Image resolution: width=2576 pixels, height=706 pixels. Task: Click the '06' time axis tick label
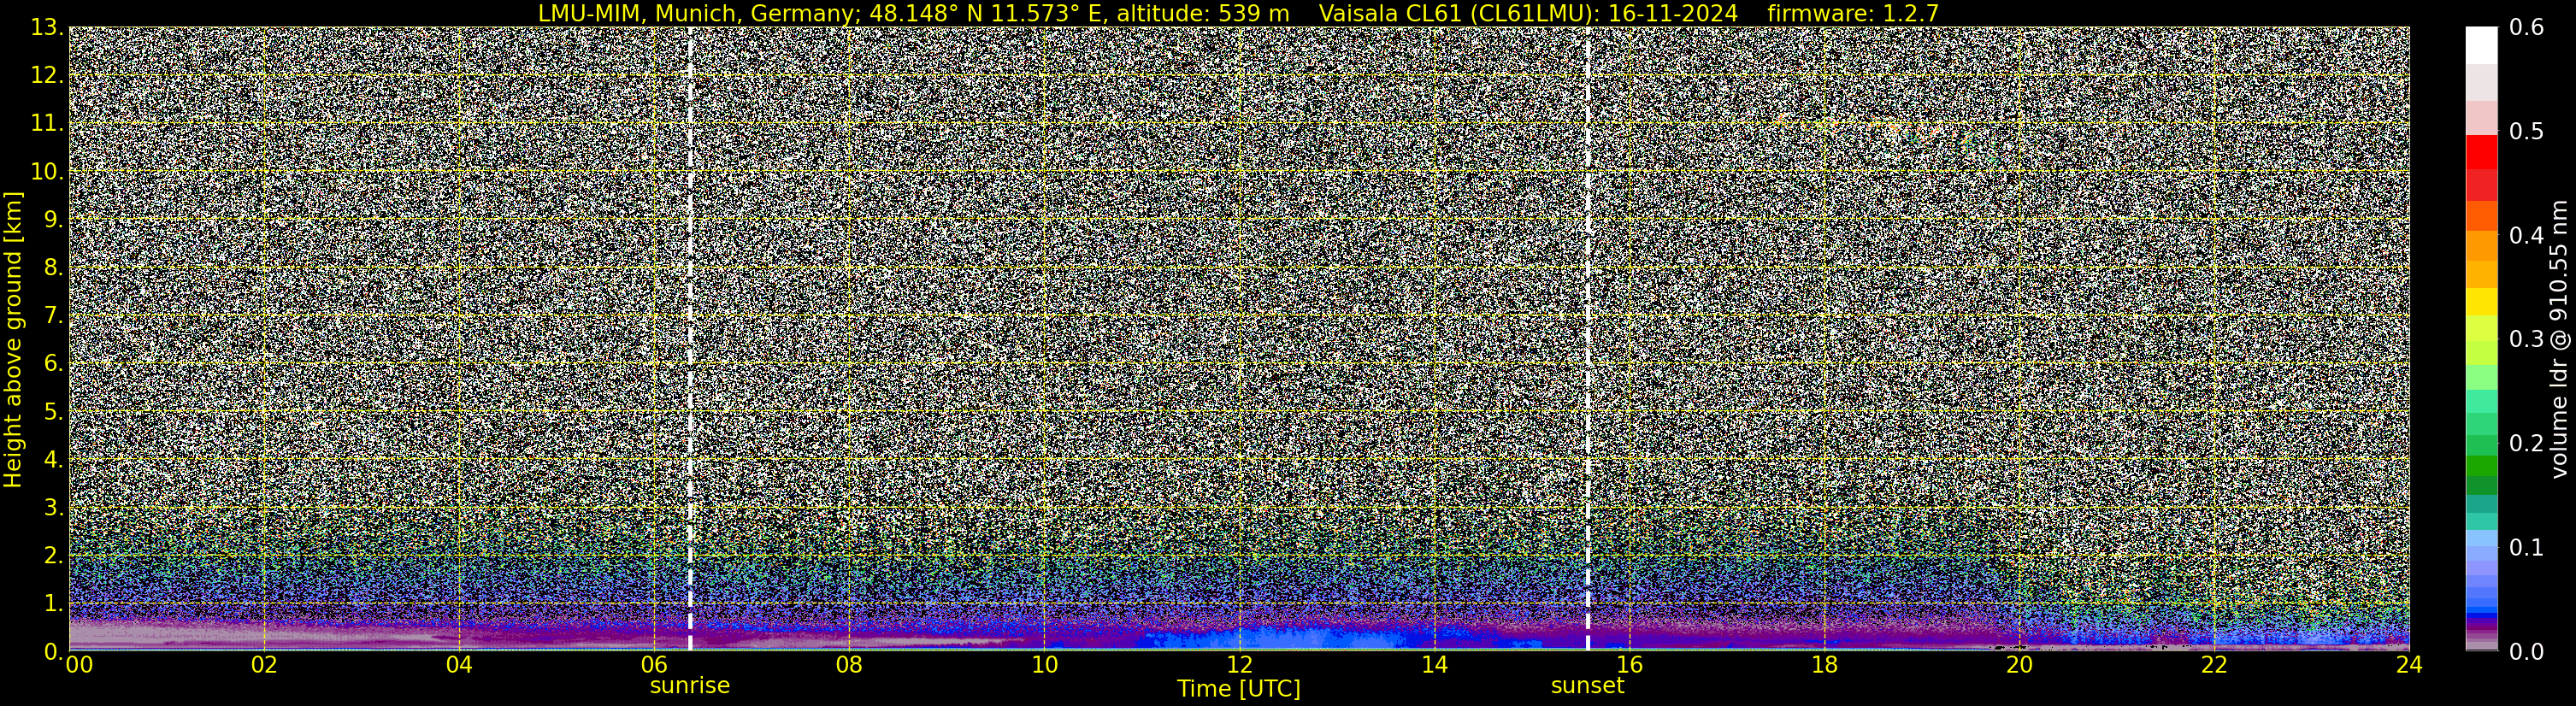(654, 665)
